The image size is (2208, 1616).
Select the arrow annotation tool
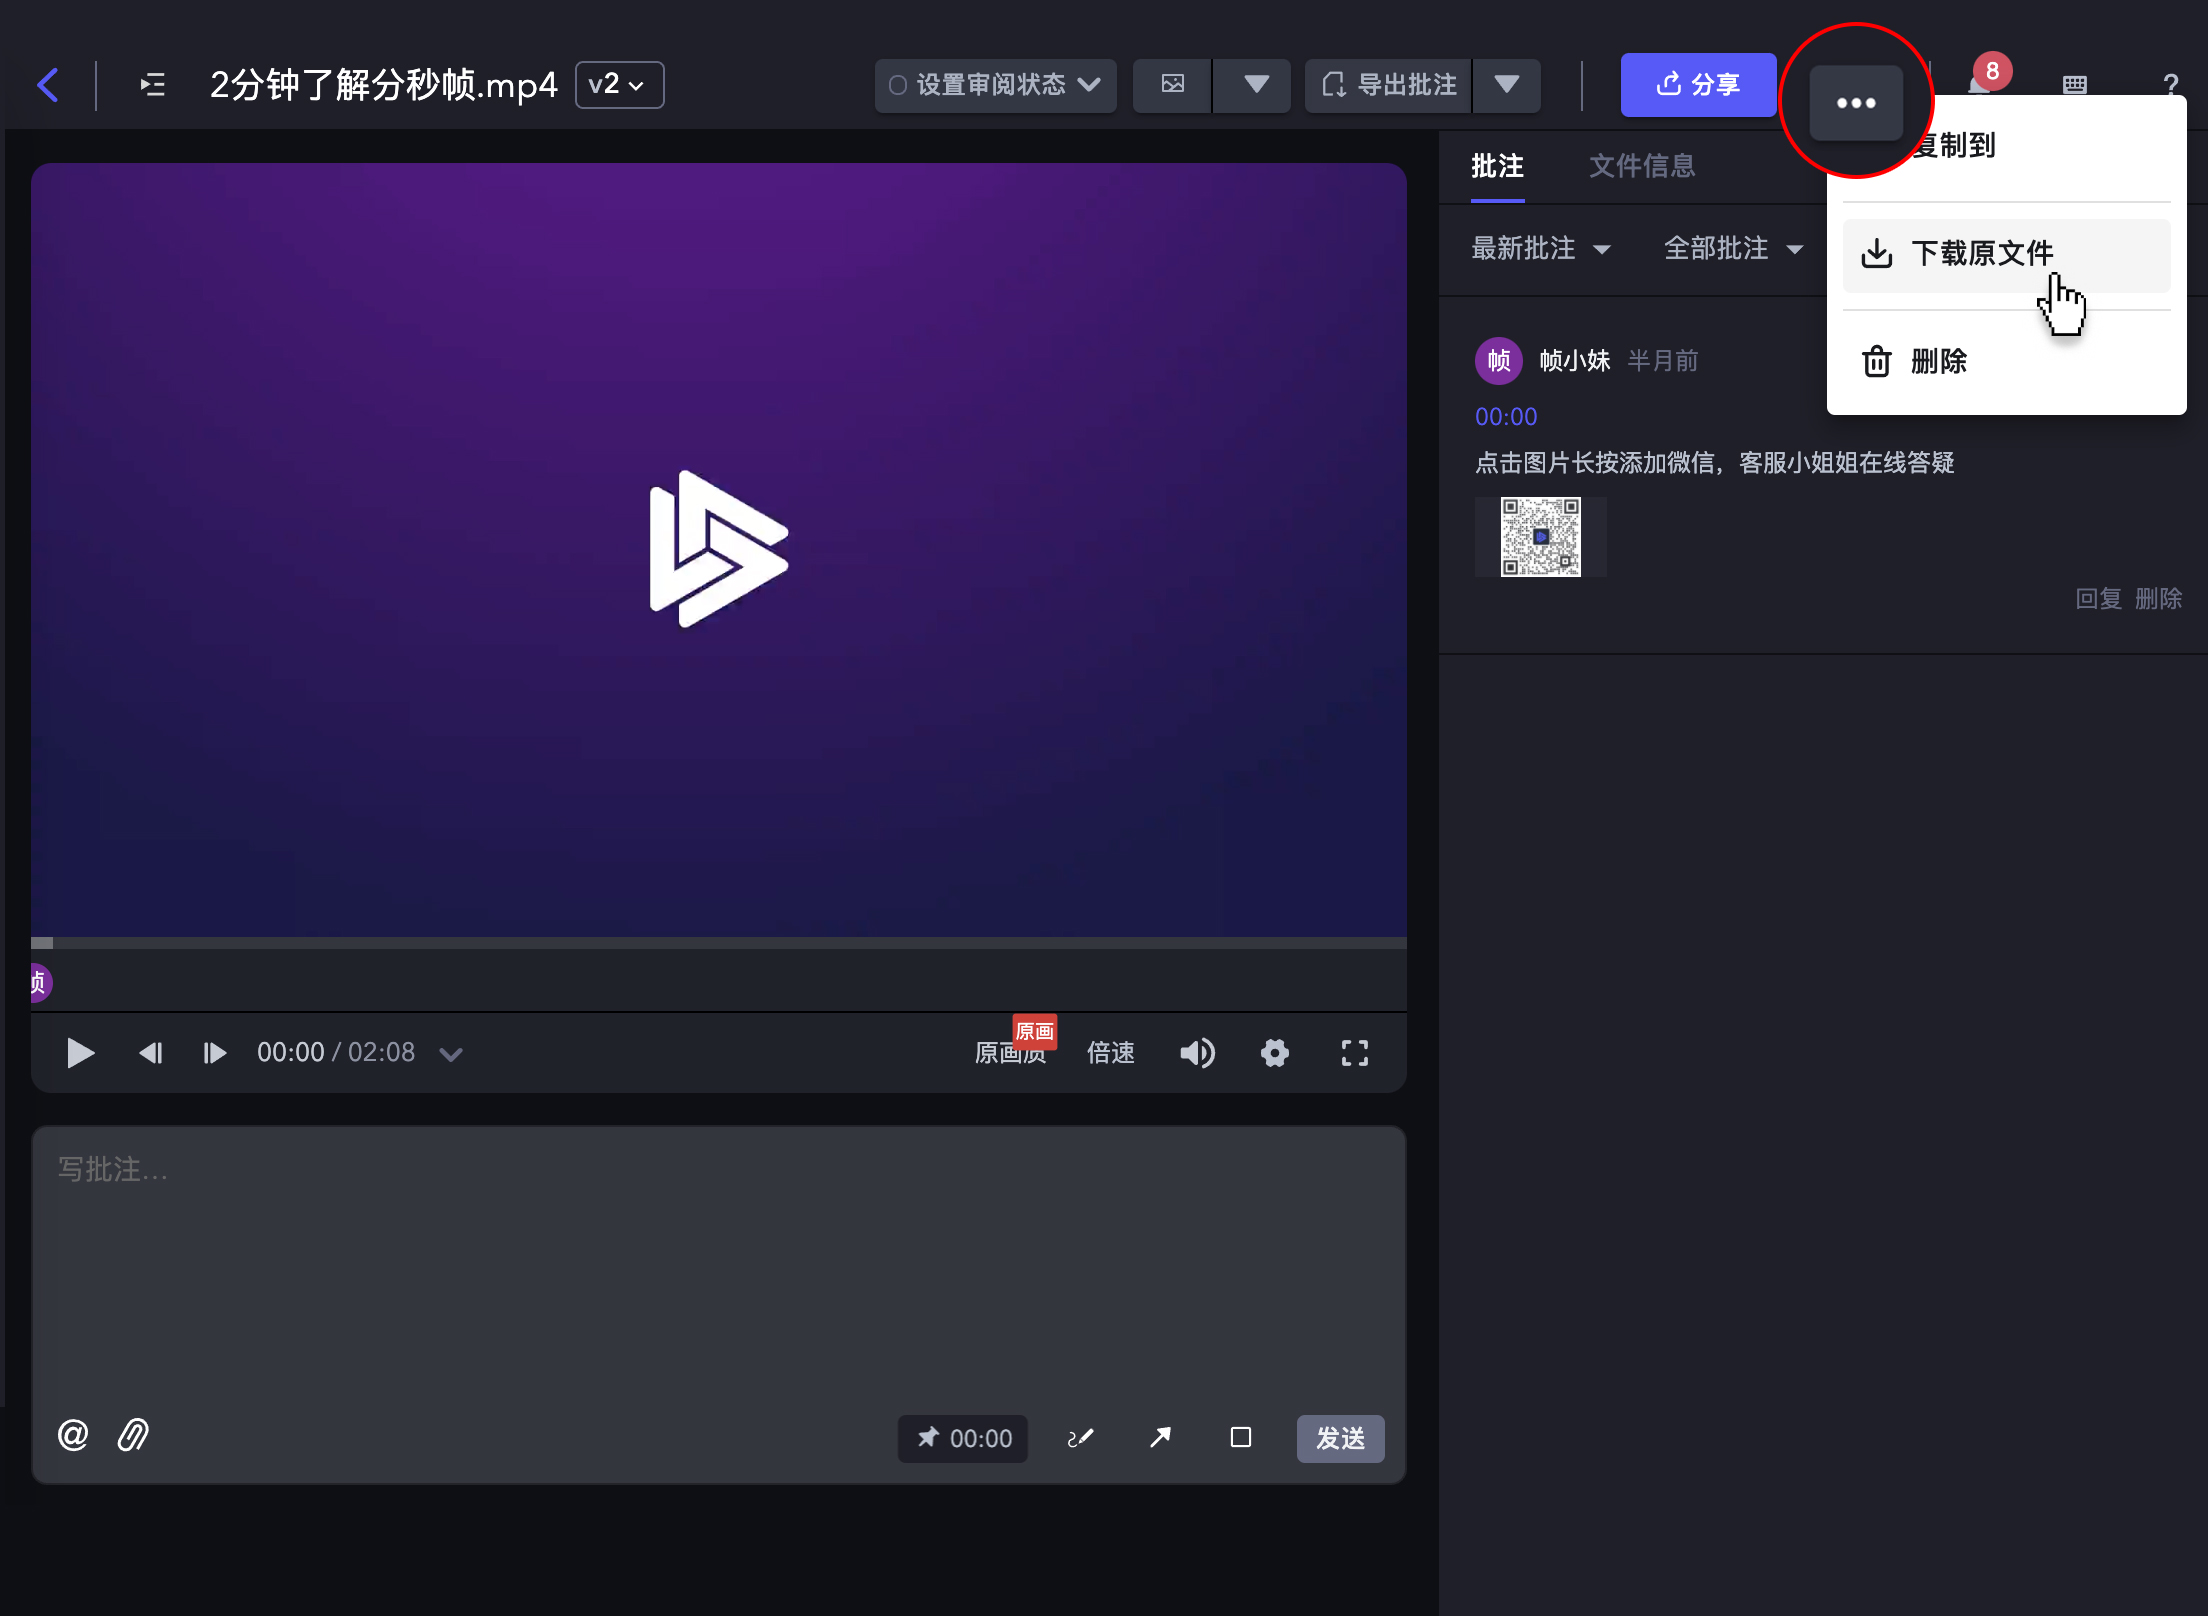click(x=1160, y=1438)
